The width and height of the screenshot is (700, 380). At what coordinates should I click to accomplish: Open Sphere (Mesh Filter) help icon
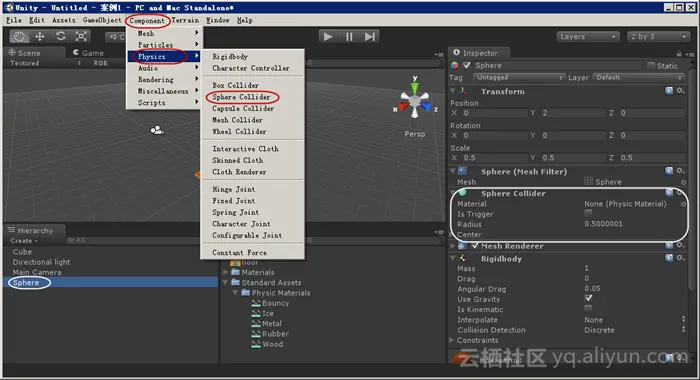tap(668, 171)
